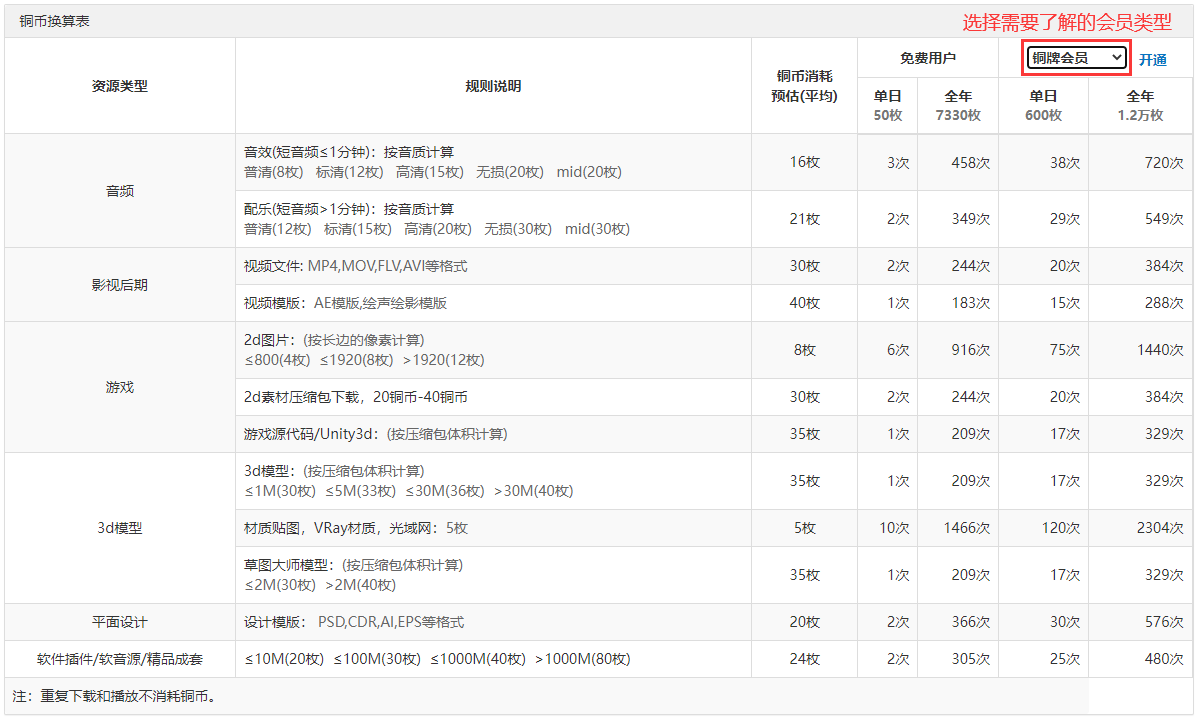Click the 6次 daily free cell

pos(888,350)
